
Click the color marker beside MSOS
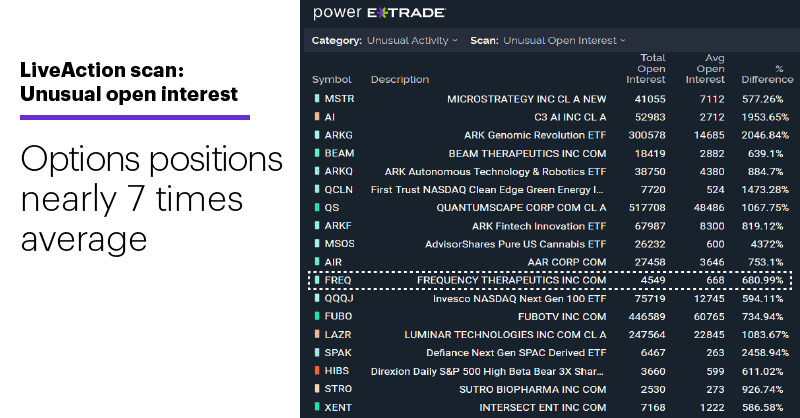tap(317, 243)
